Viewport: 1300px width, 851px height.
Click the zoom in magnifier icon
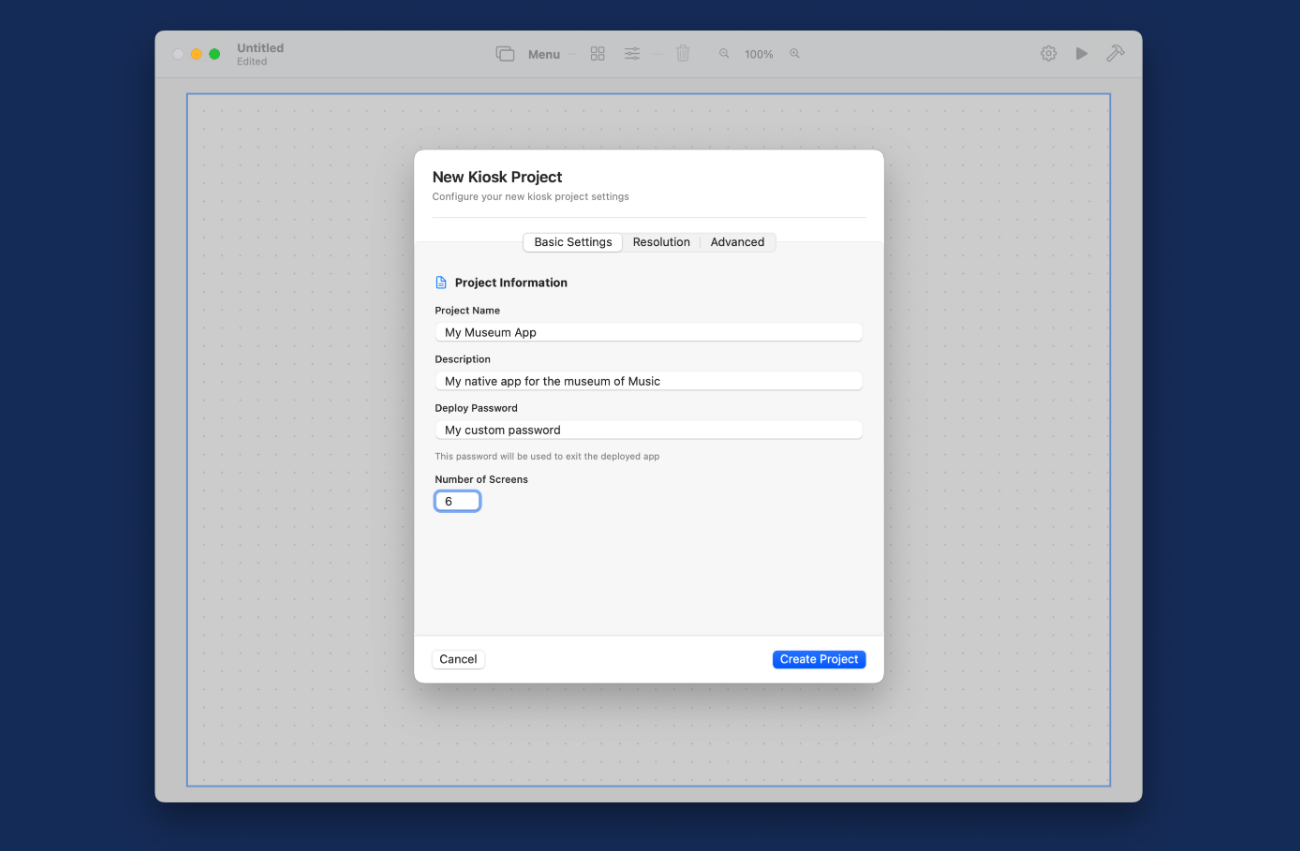795,54
